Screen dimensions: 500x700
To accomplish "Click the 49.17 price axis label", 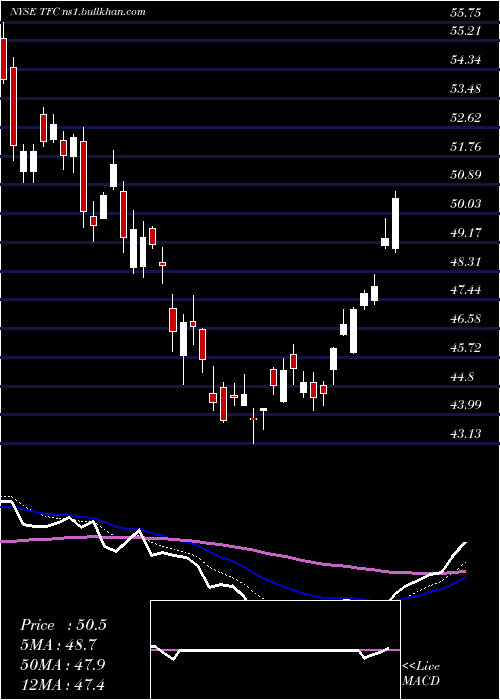I will click(x=466, y=232).
